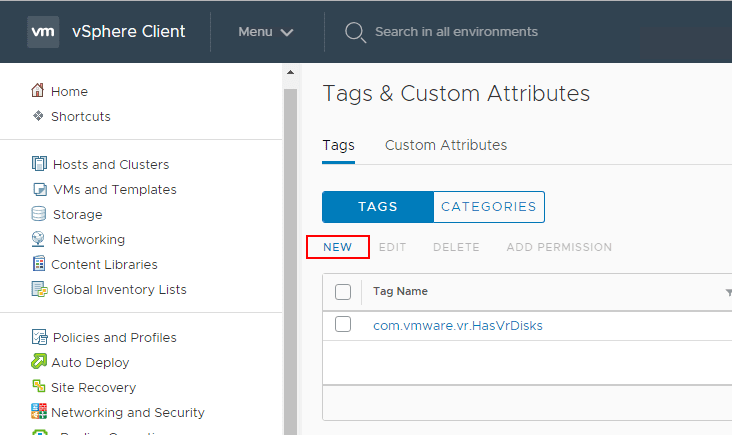Select the Content Libraries icon
Screen dimensions: 732x435
[x=39, y=264]
